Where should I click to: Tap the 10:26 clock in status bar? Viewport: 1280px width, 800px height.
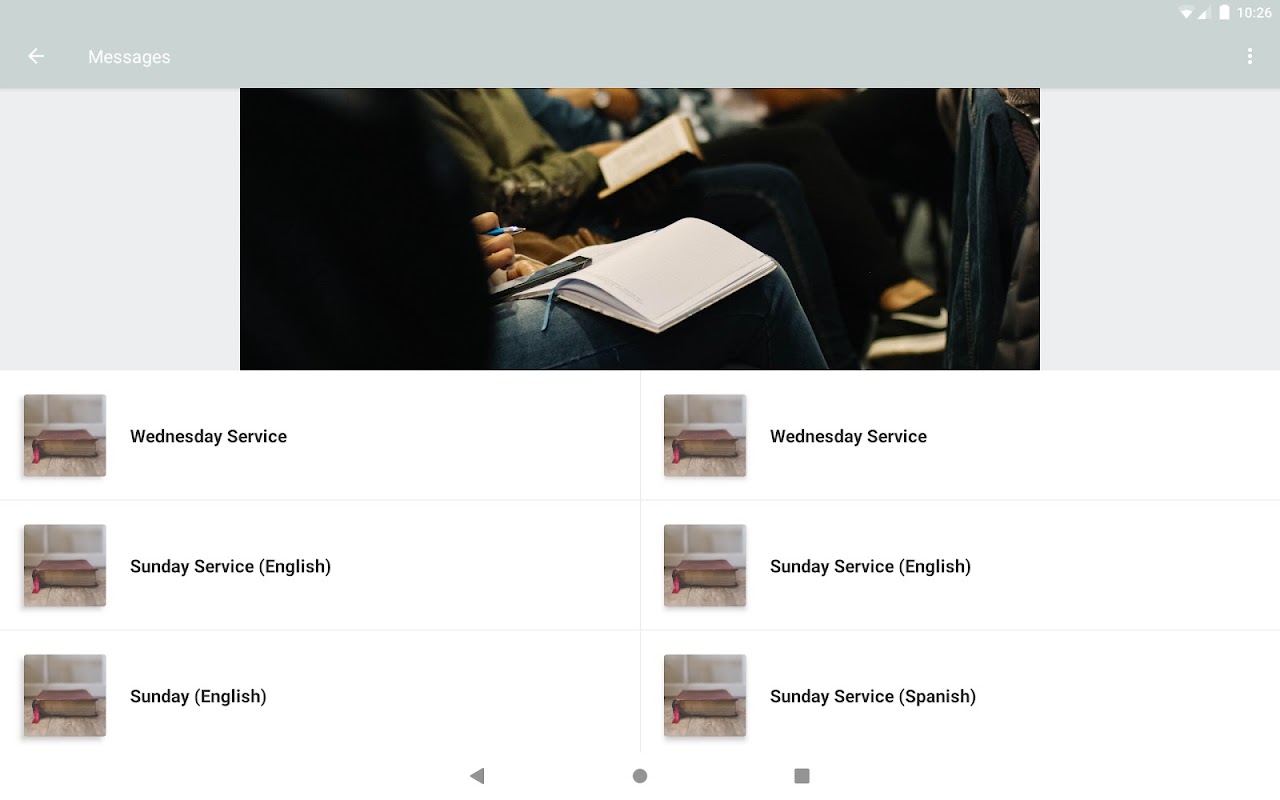[1254, 13]
